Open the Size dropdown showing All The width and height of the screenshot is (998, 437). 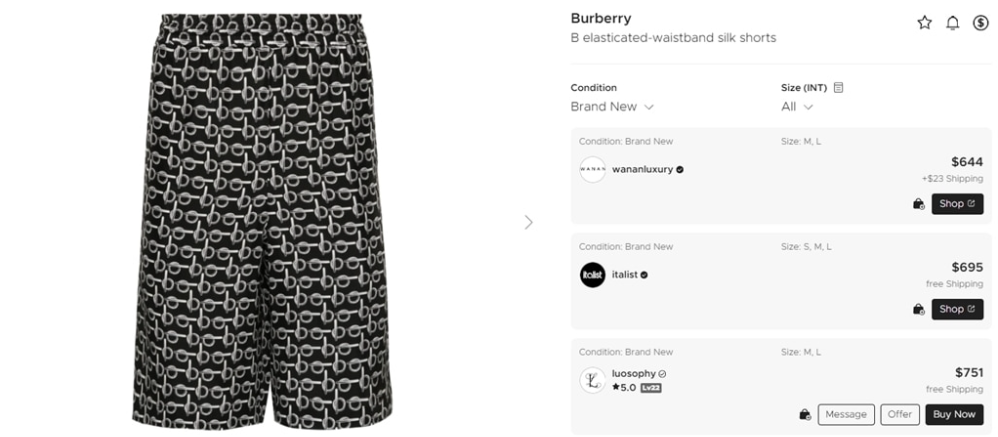point(797,106)
